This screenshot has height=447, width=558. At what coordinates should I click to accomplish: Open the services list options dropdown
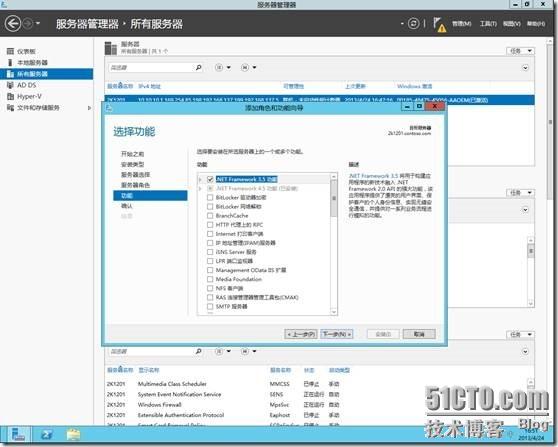[223, 351]
